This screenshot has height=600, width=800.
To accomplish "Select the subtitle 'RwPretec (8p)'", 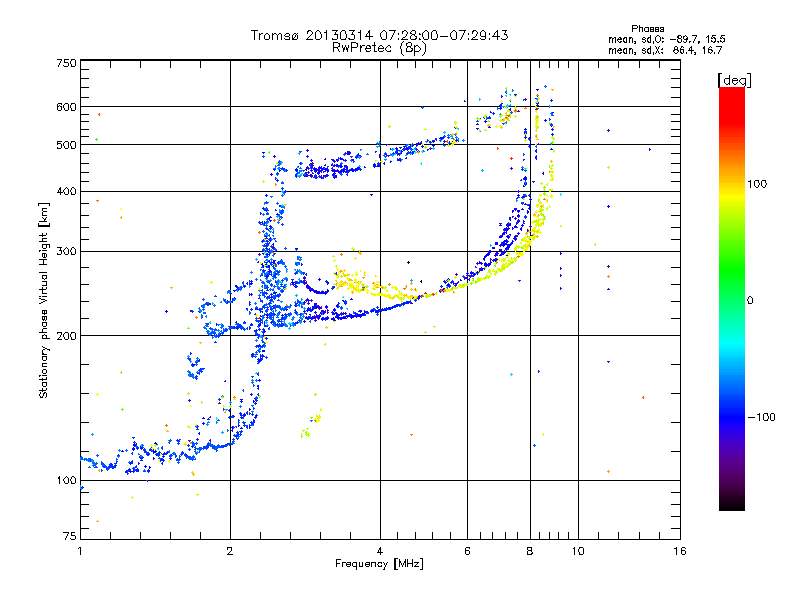I will click(379, 48).
